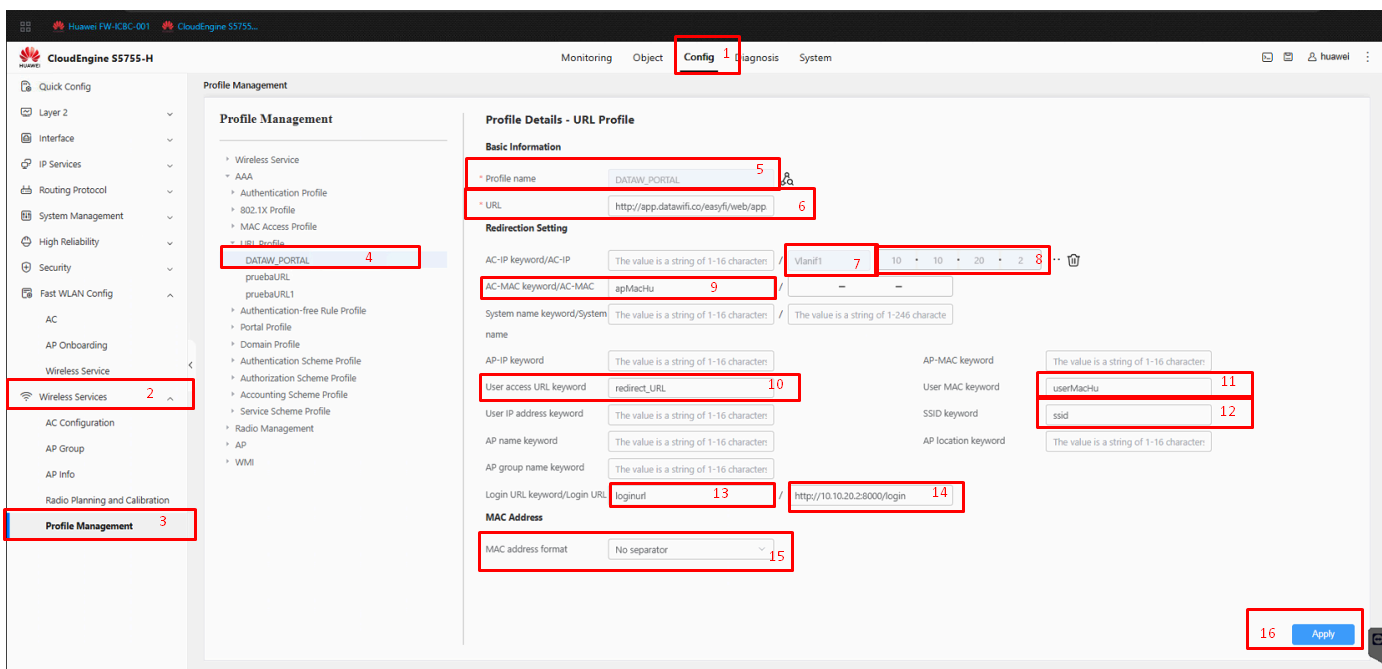Open the three-dot more options menu
The image size is (1382, 669).
[x=1368, y=57]
